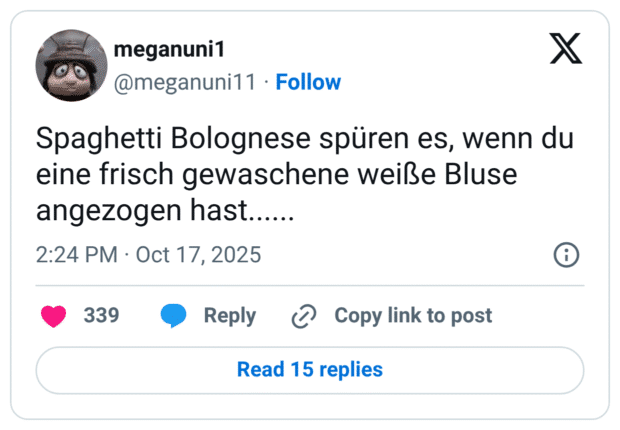This screenshot has height=430, width=620.
Task: Click the circled info icon
Action: (x=566, y=255)
